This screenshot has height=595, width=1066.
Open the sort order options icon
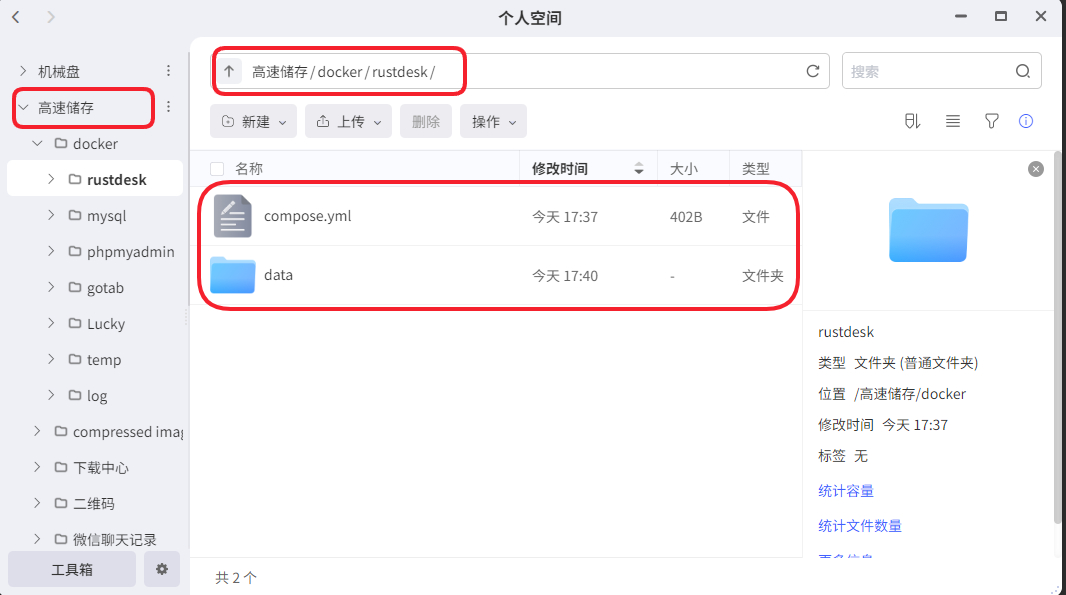click(912, 121)
